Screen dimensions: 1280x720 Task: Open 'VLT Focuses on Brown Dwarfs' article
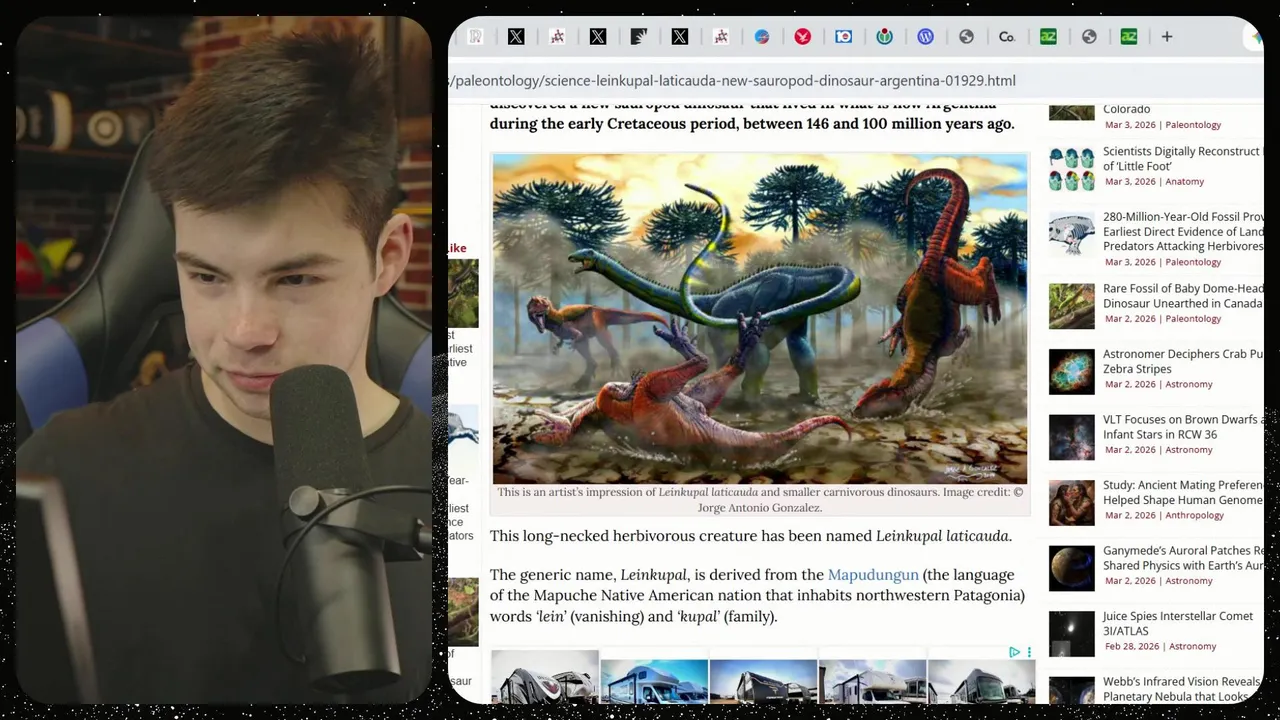coord(1183,427)
